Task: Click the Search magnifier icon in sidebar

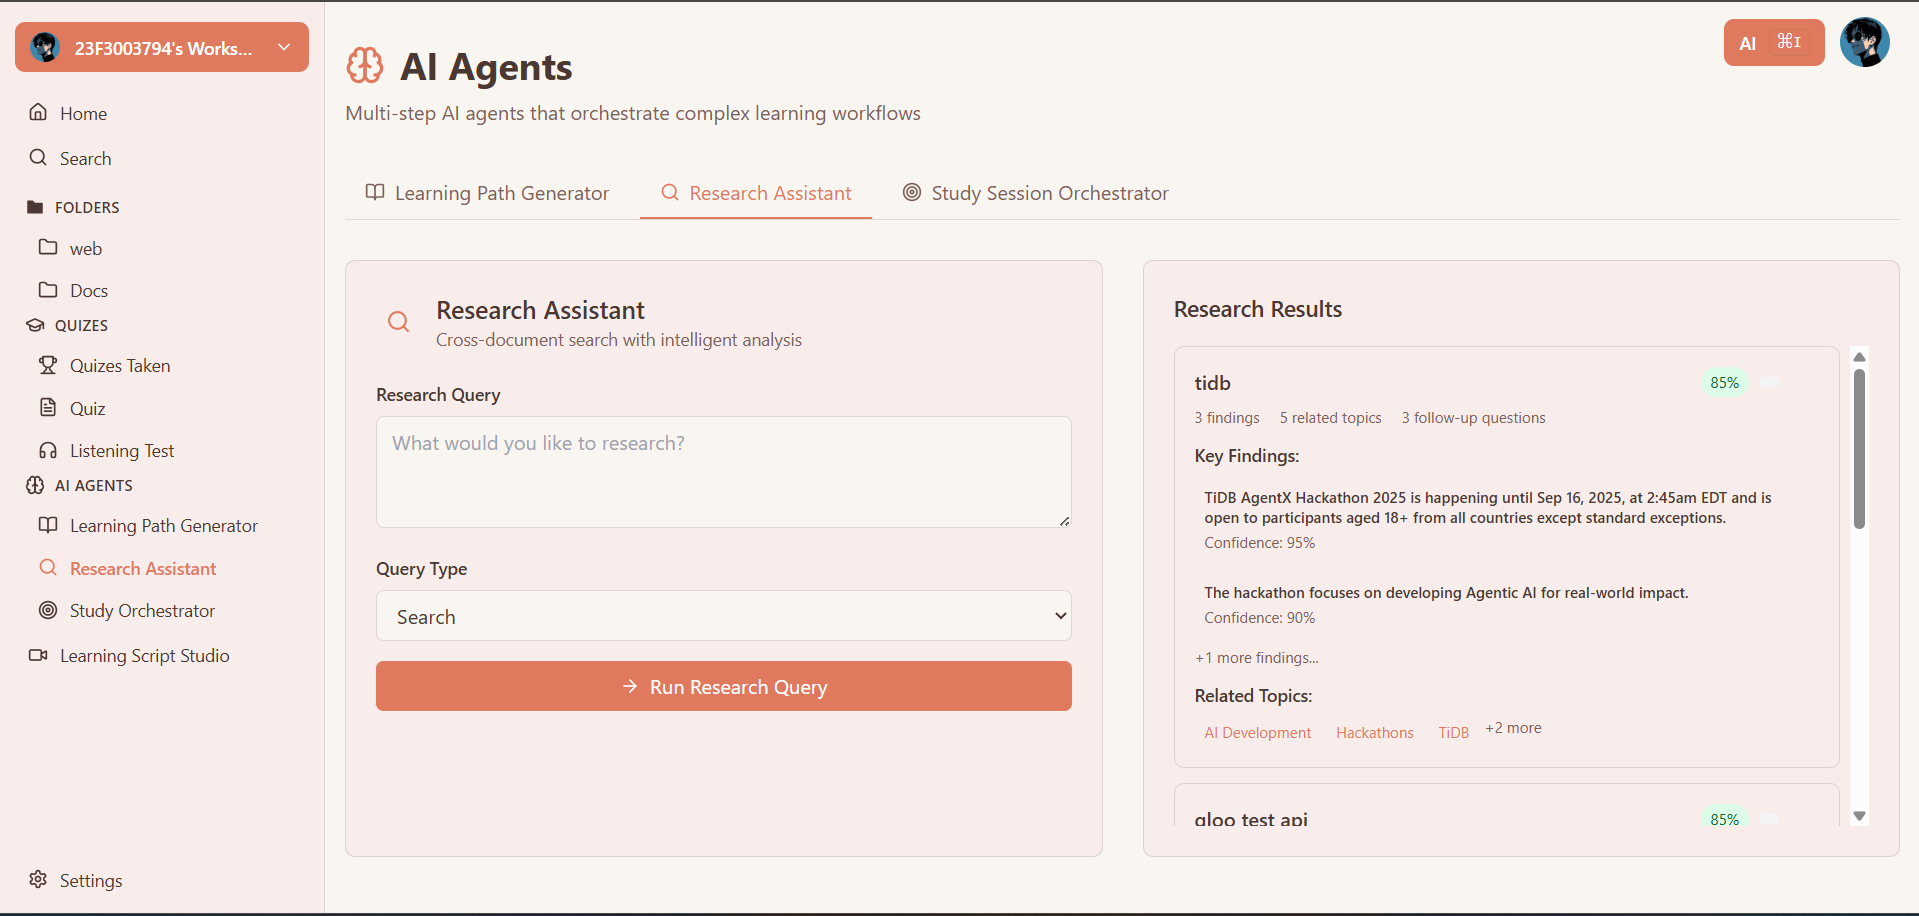Action: pos(38,157)
